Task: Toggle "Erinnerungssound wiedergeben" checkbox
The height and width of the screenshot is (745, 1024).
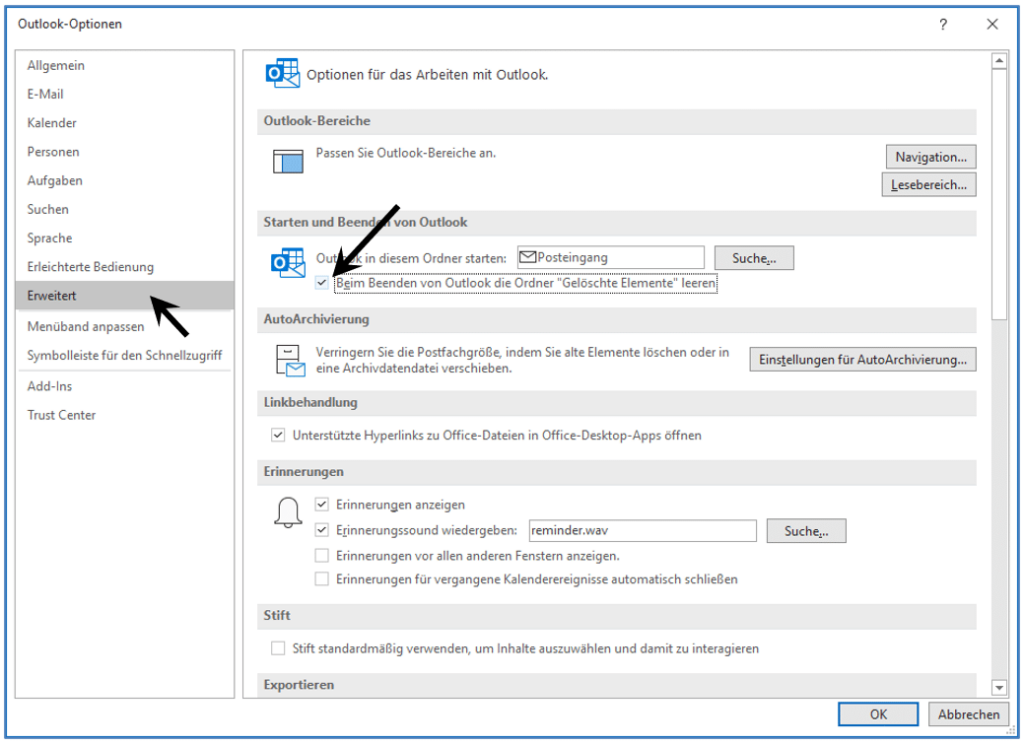Action: coord(321,530)
